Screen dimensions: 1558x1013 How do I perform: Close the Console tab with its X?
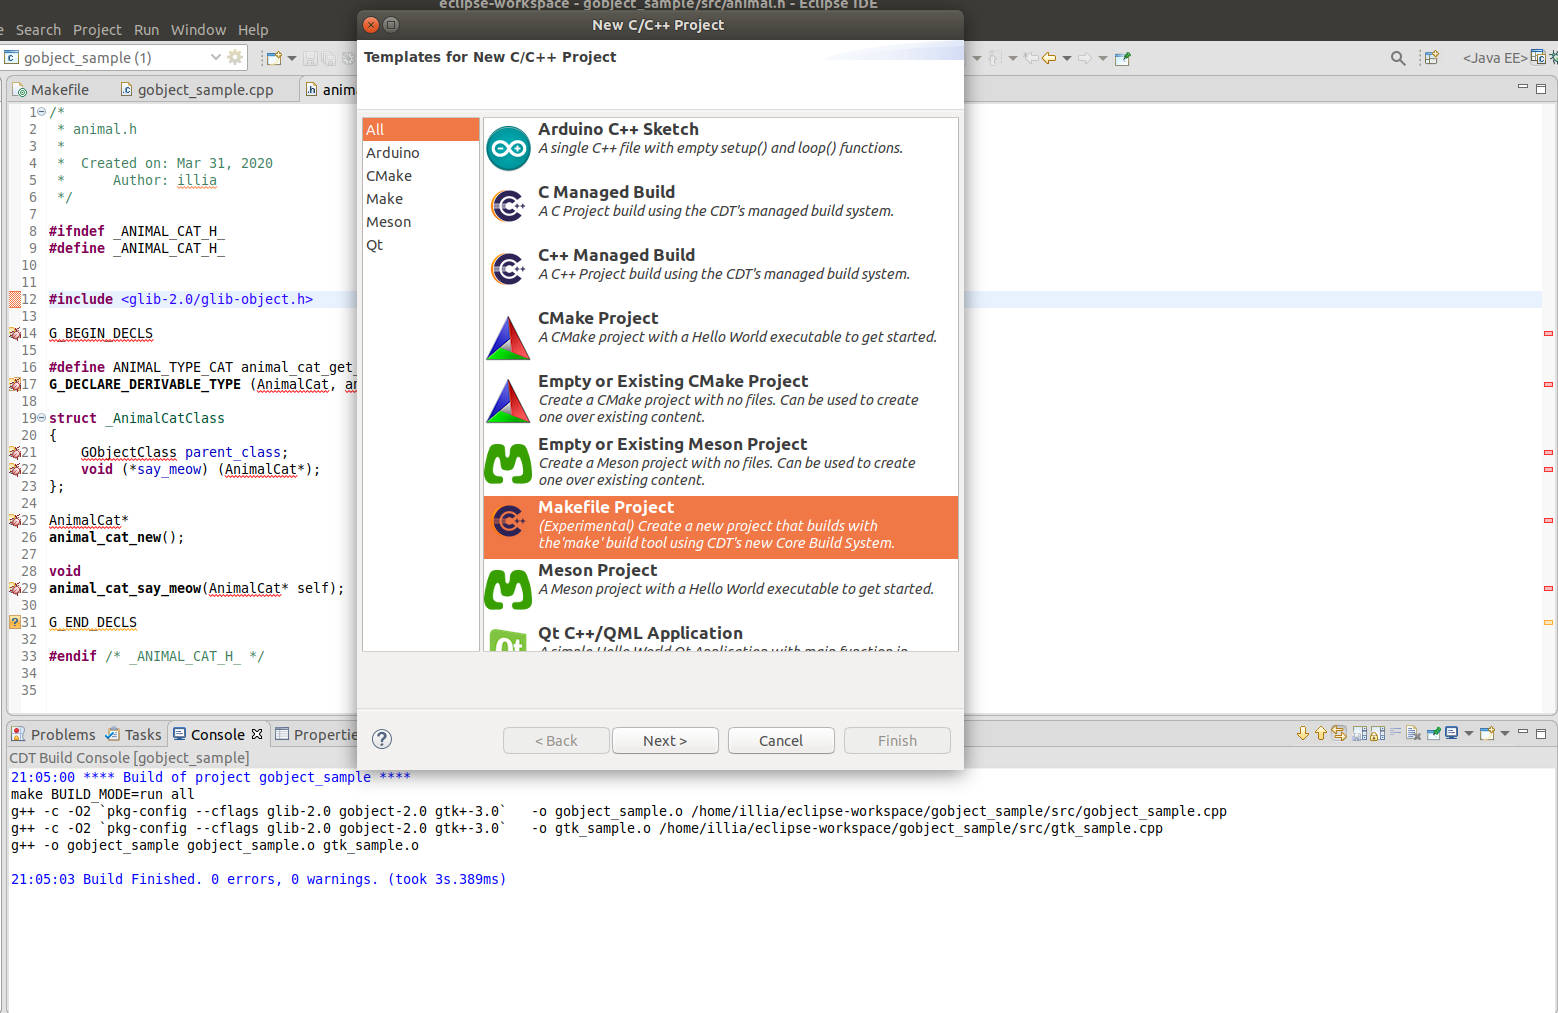pyautogui.click(x=257, y=734)
